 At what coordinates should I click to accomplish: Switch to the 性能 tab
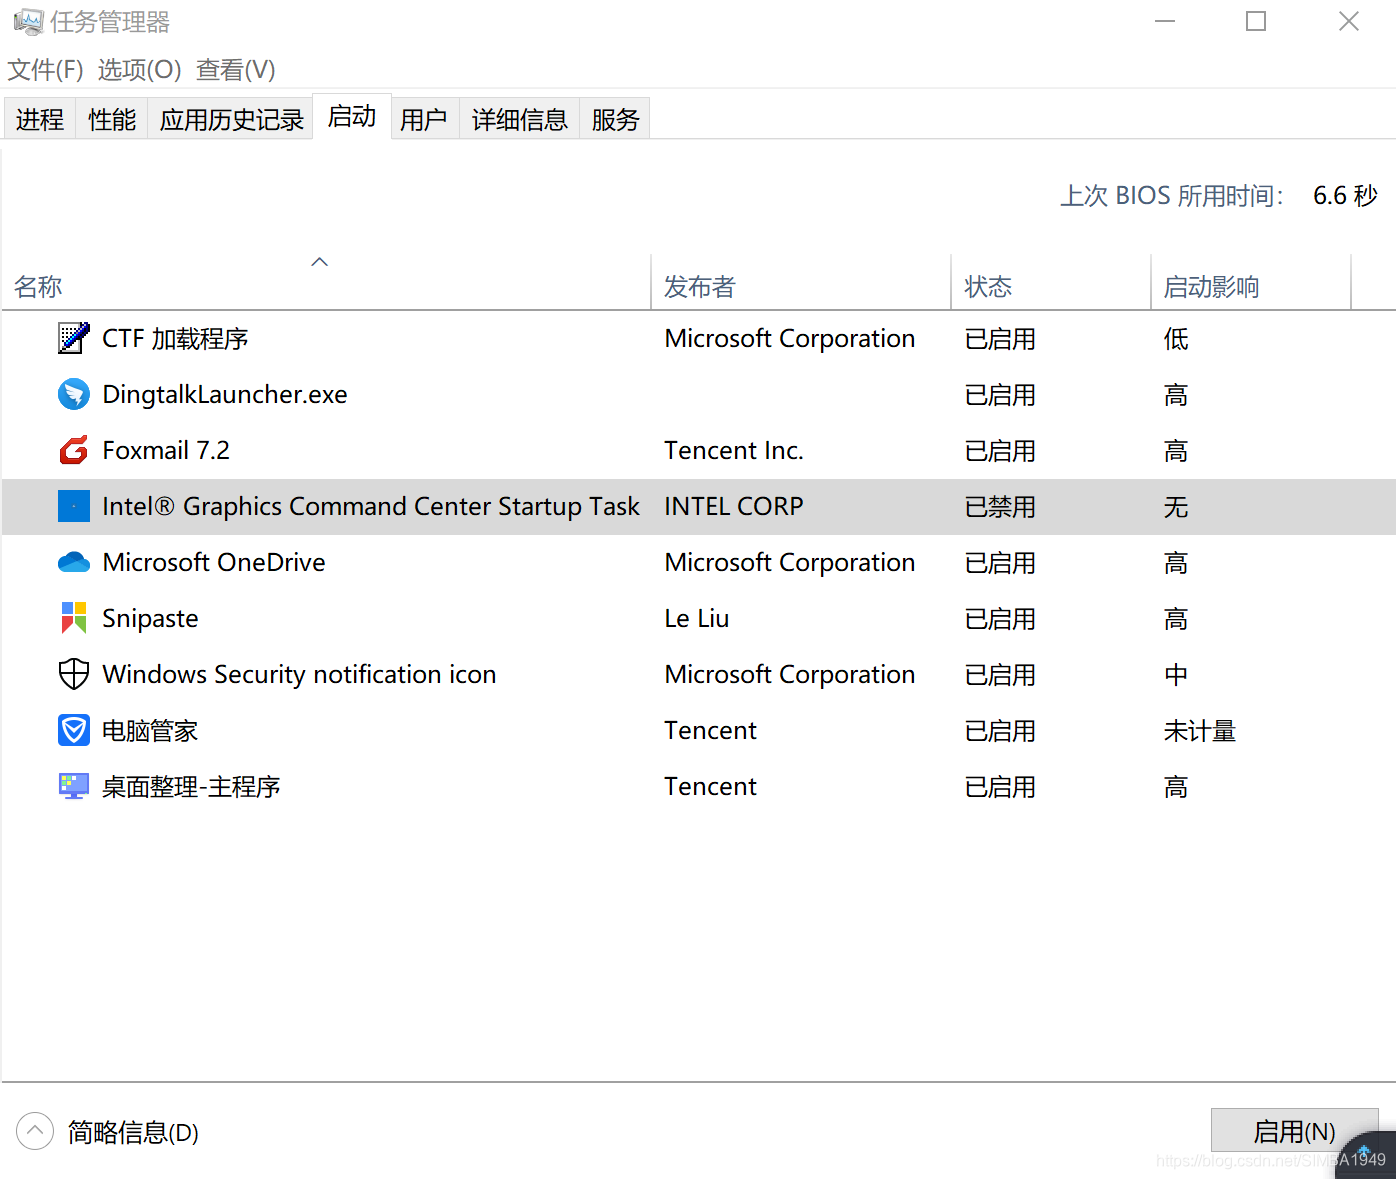click(x=112, y=119)
